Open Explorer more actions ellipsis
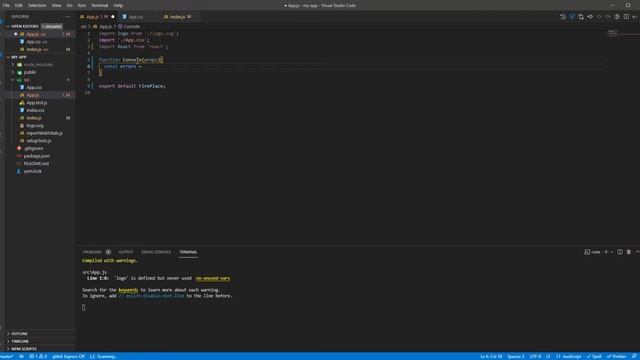The image size is (640, 360). pyautogui.click(x=68, y=17)
